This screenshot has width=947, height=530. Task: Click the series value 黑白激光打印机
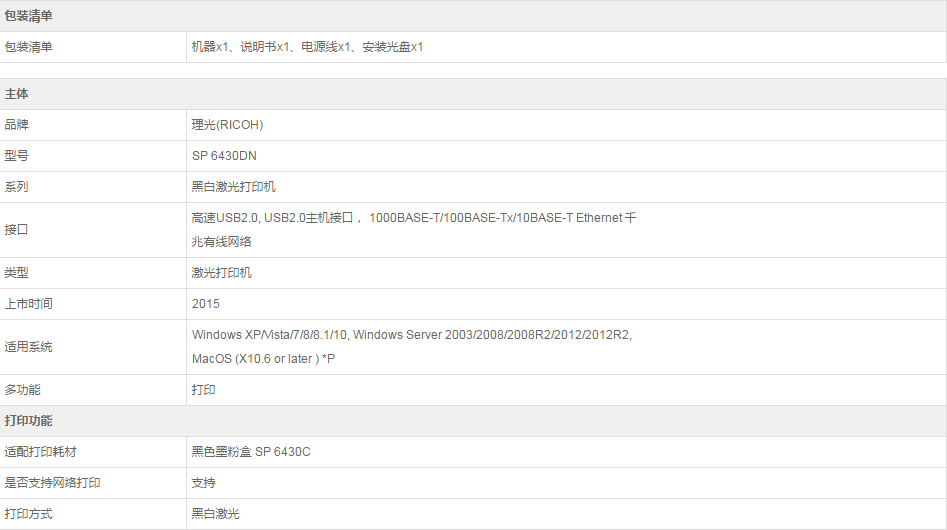tap(234, 187)
